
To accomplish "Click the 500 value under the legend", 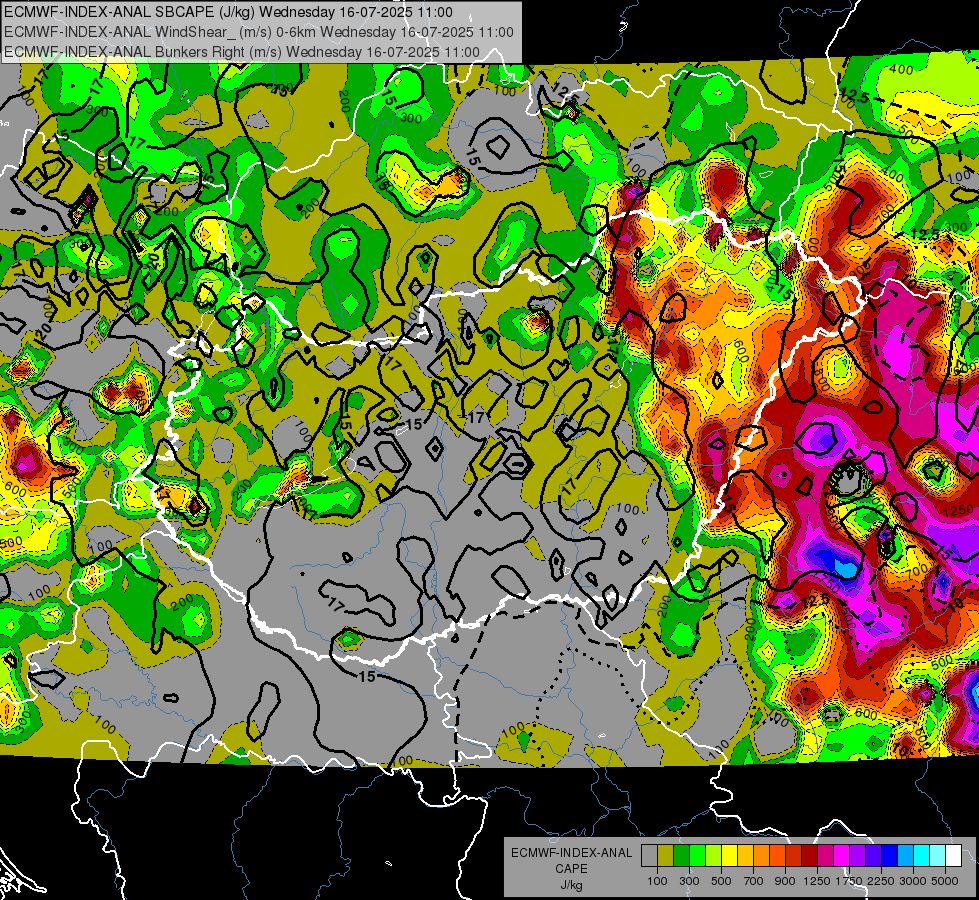I will (721, 881).
